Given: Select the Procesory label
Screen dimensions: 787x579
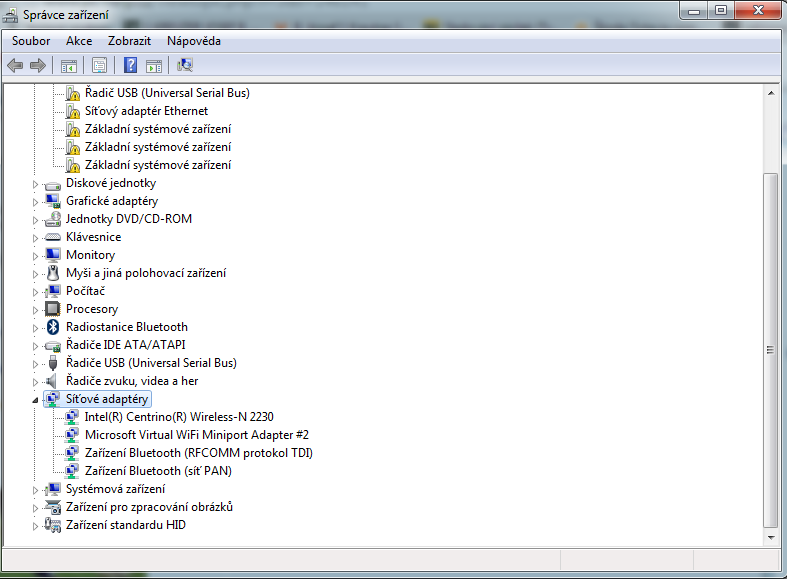Looking at the screenshot, I should 92,309.
